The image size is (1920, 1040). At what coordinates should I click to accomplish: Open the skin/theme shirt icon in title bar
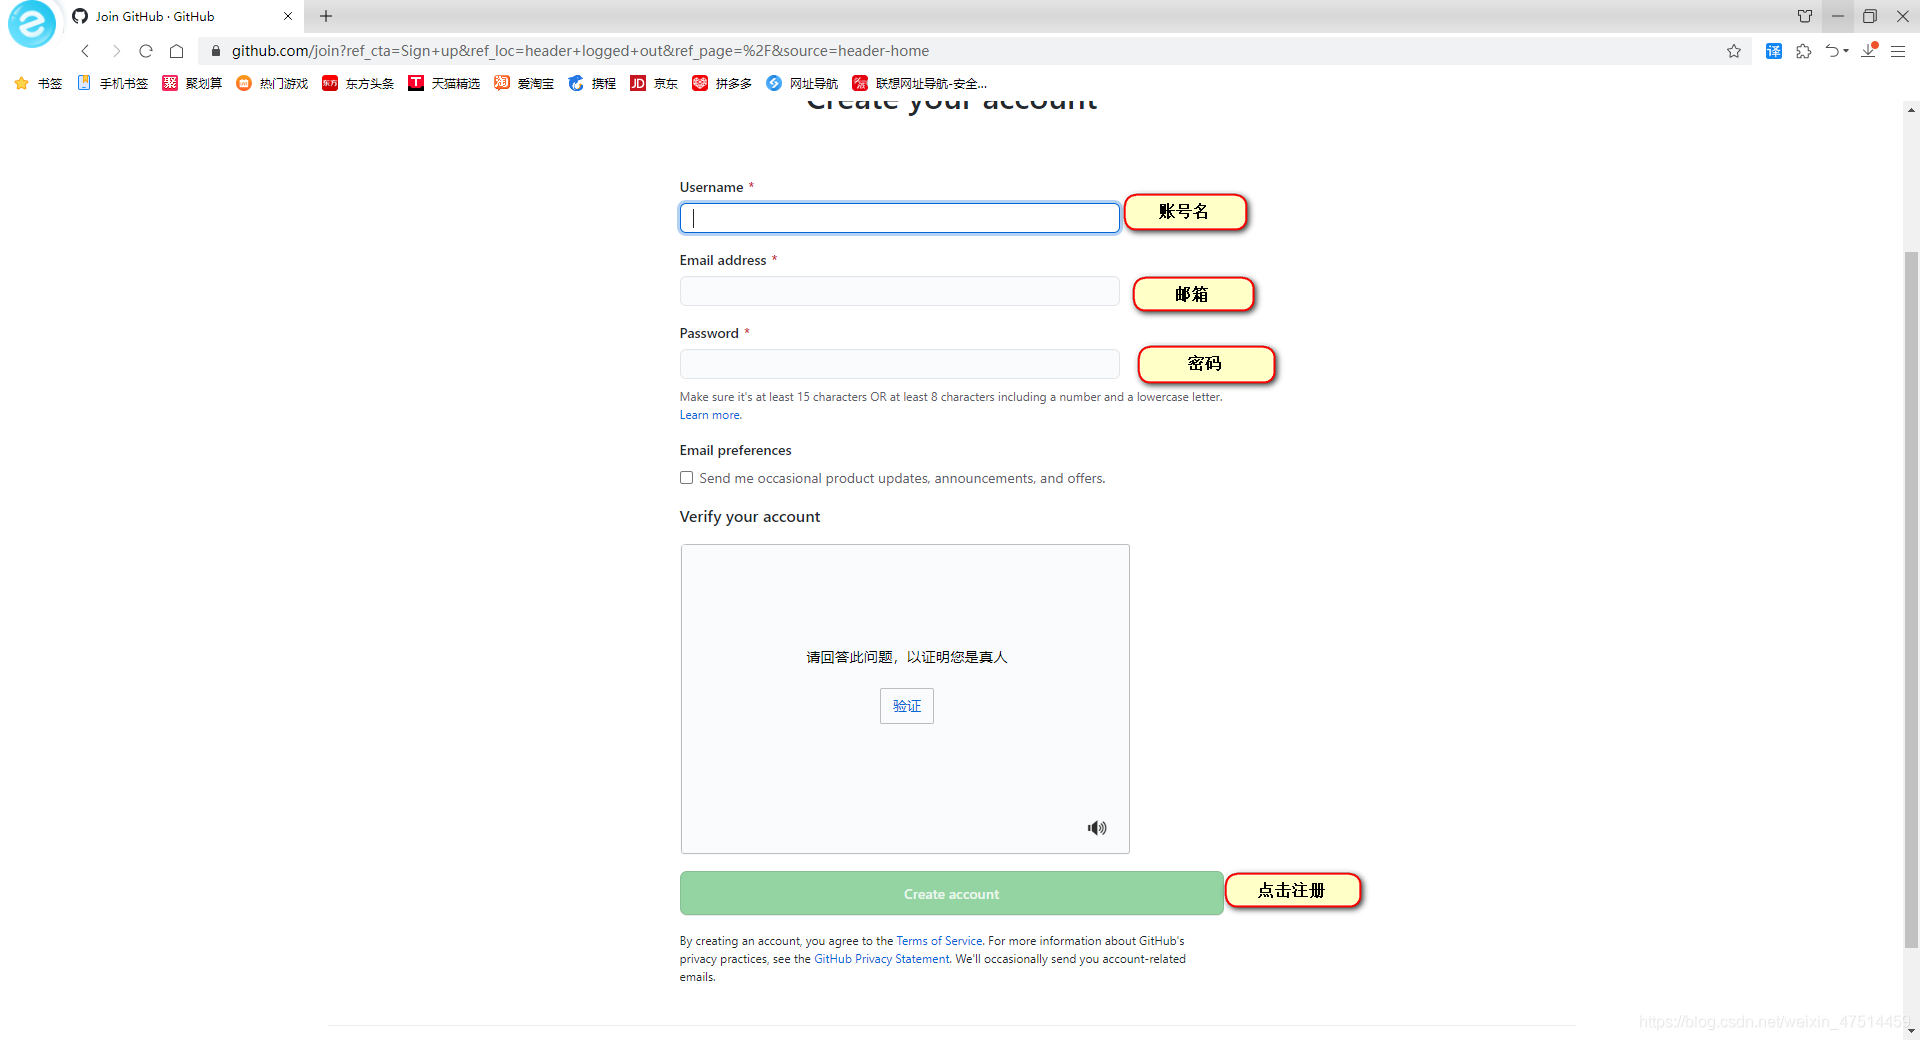(x=1805, y=16)
